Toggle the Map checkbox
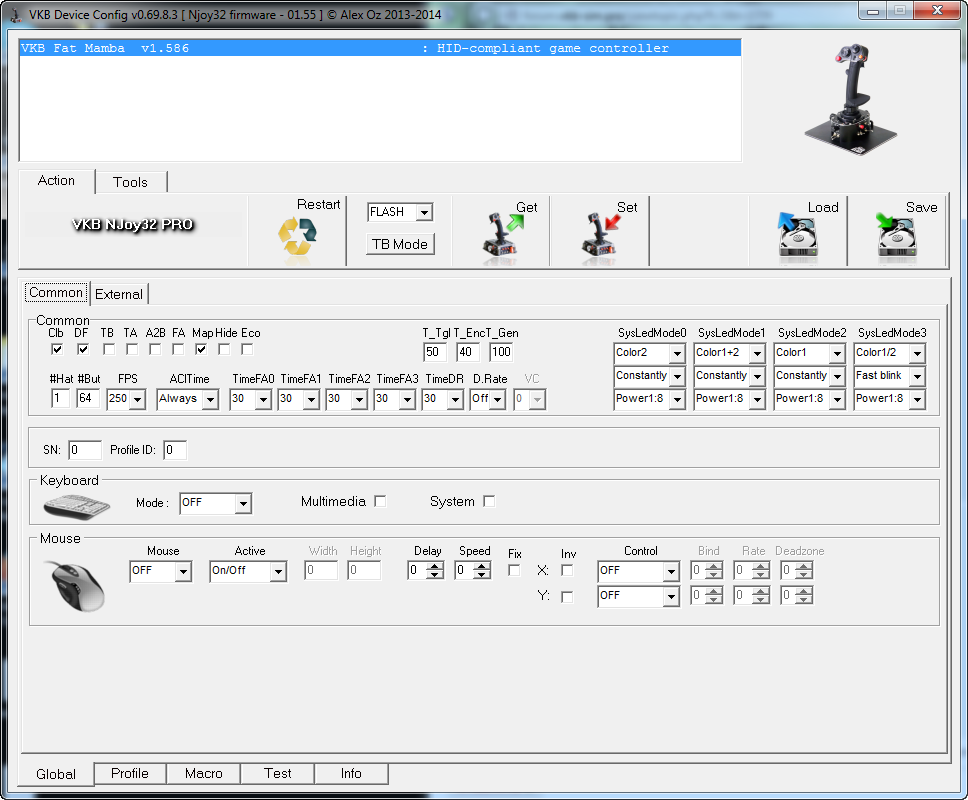 (201, 349)
